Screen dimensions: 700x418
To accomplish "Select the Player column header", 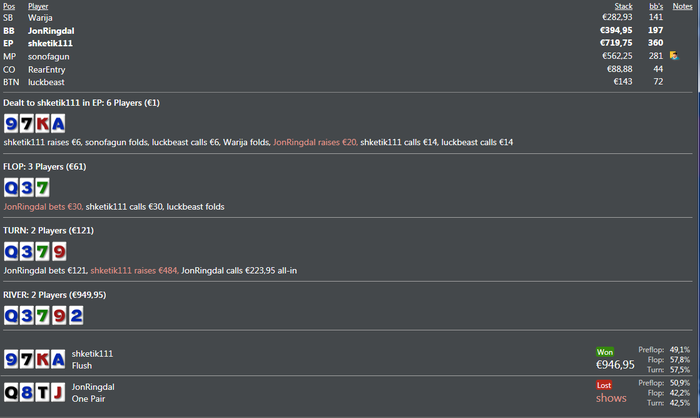I will (x=38, y=6).
